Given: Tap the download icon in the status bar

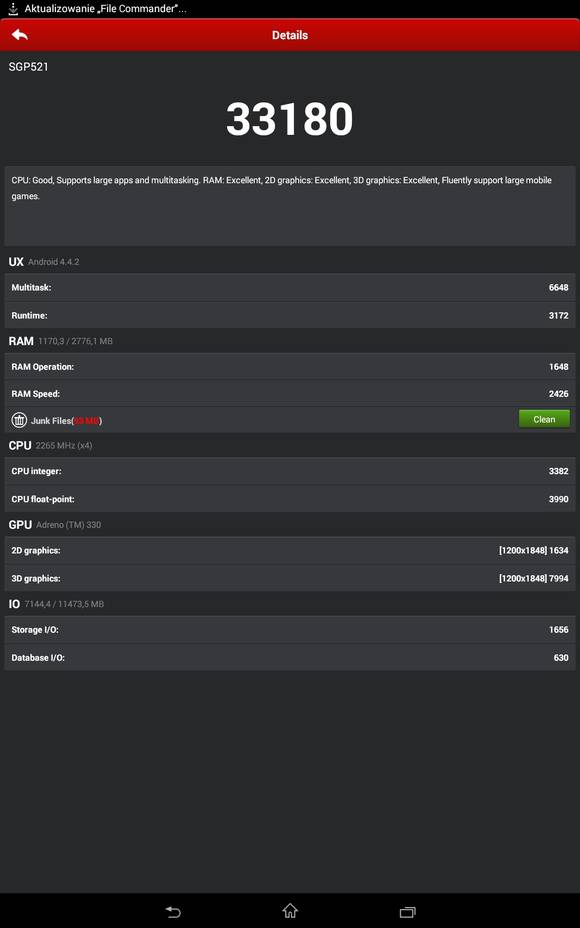Looking at the screenshot, I should click(13, 9).
